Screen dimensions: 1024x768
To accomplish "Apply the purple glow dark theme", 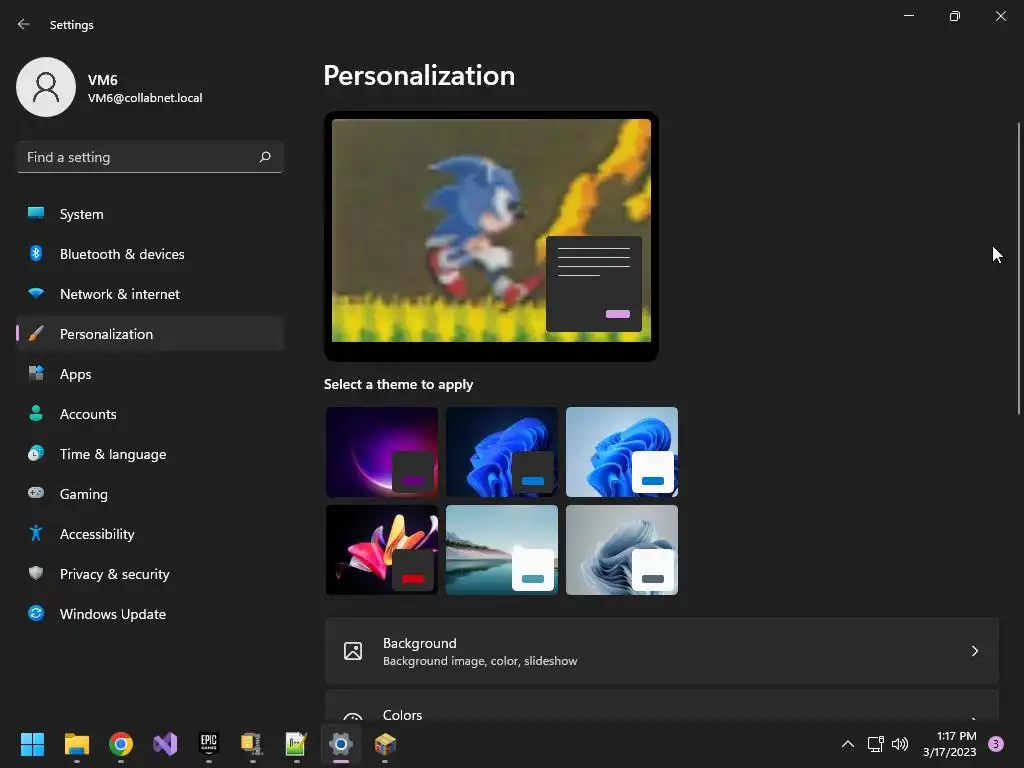I will pyautogui.click(x=382, y=452).
